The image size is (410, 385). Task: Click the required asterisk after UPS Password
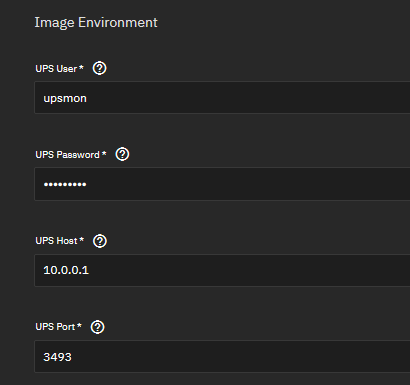104,154
